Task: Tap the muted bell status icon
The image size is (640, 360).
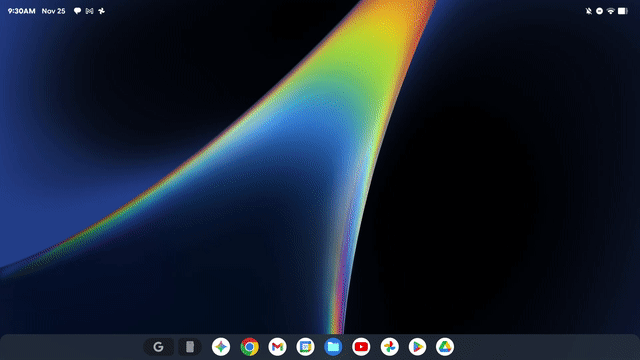Action: click(x=589, y=11)
